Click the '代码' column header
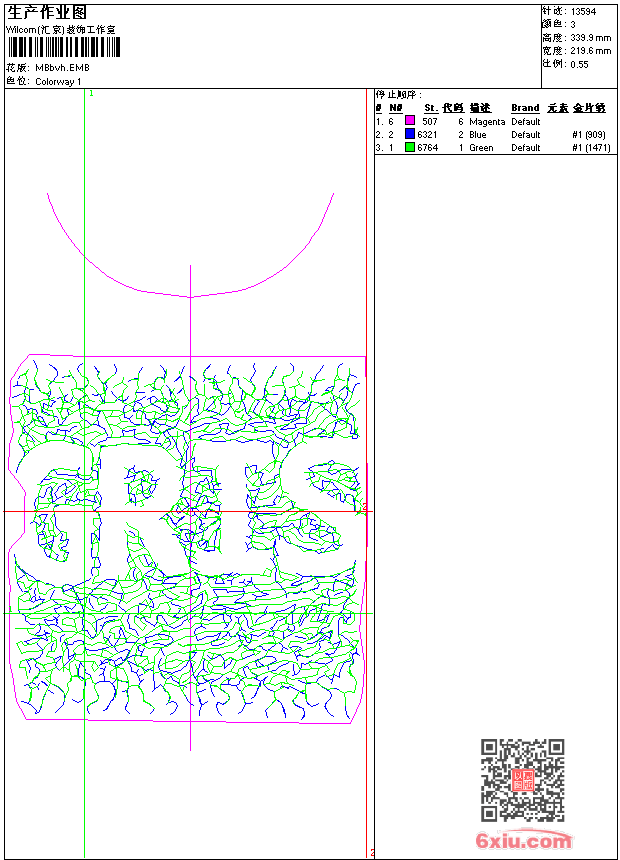Image resolution: width=620 pixels, height=860 pixels. click(x=453, y=108)
